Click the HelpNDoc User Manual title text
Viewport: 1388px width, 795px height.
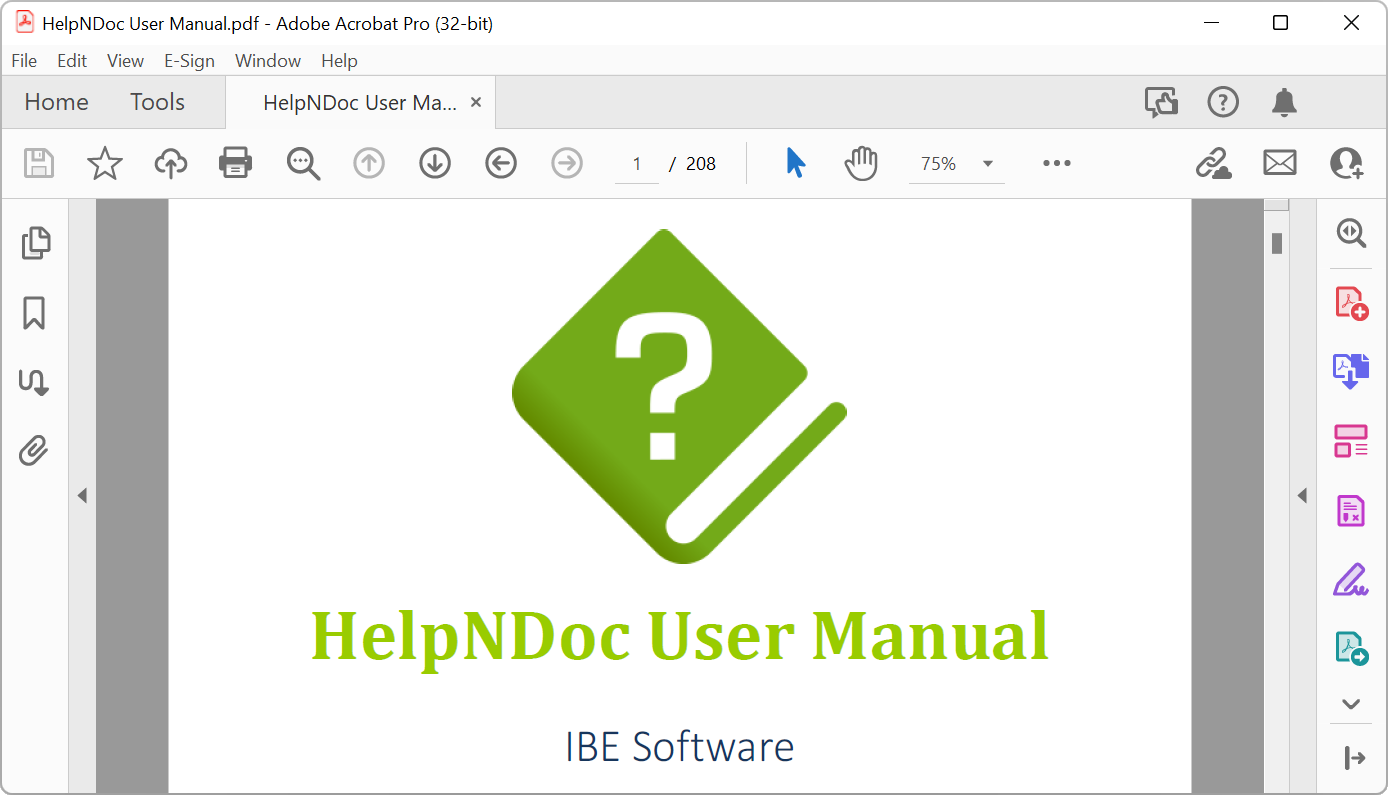point(680,637)
